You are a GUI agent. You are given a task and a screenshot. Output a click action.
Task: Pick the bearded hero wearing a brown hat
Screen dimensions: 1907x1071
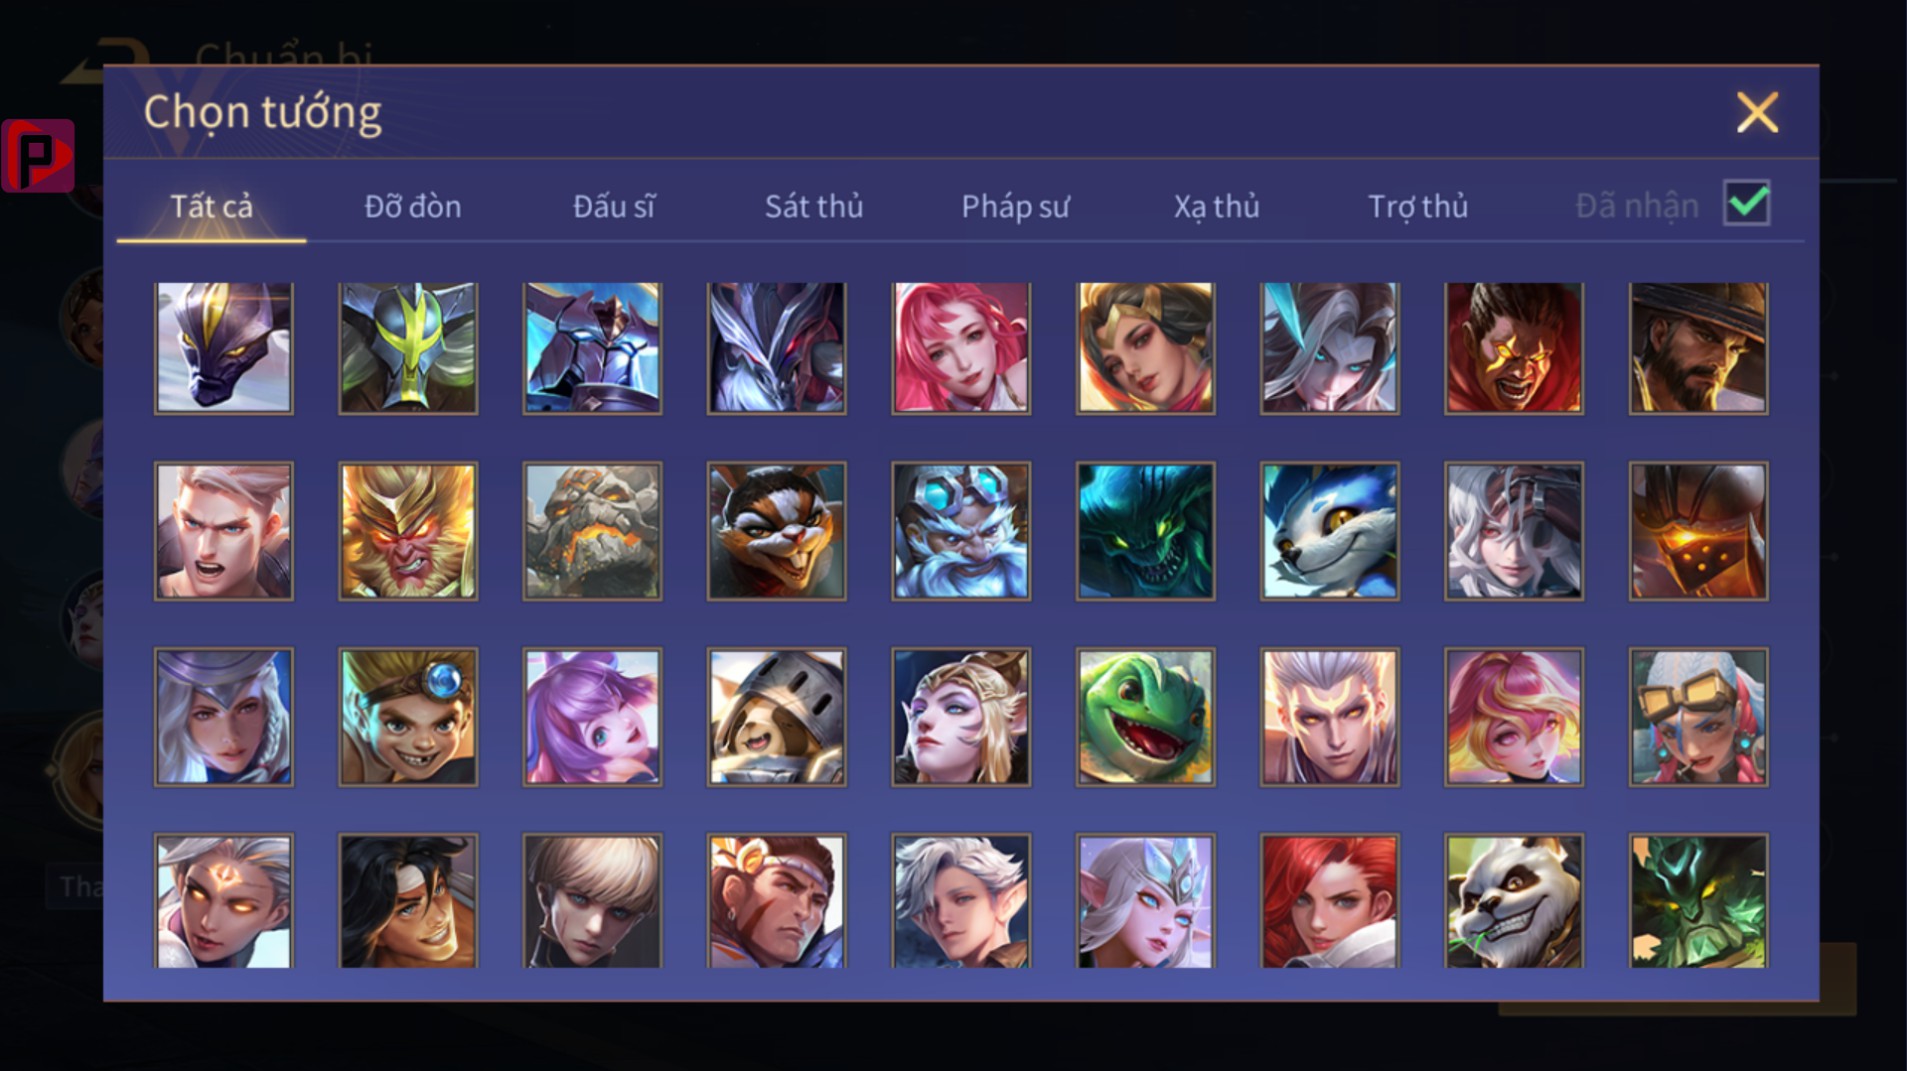(1698, 347)
